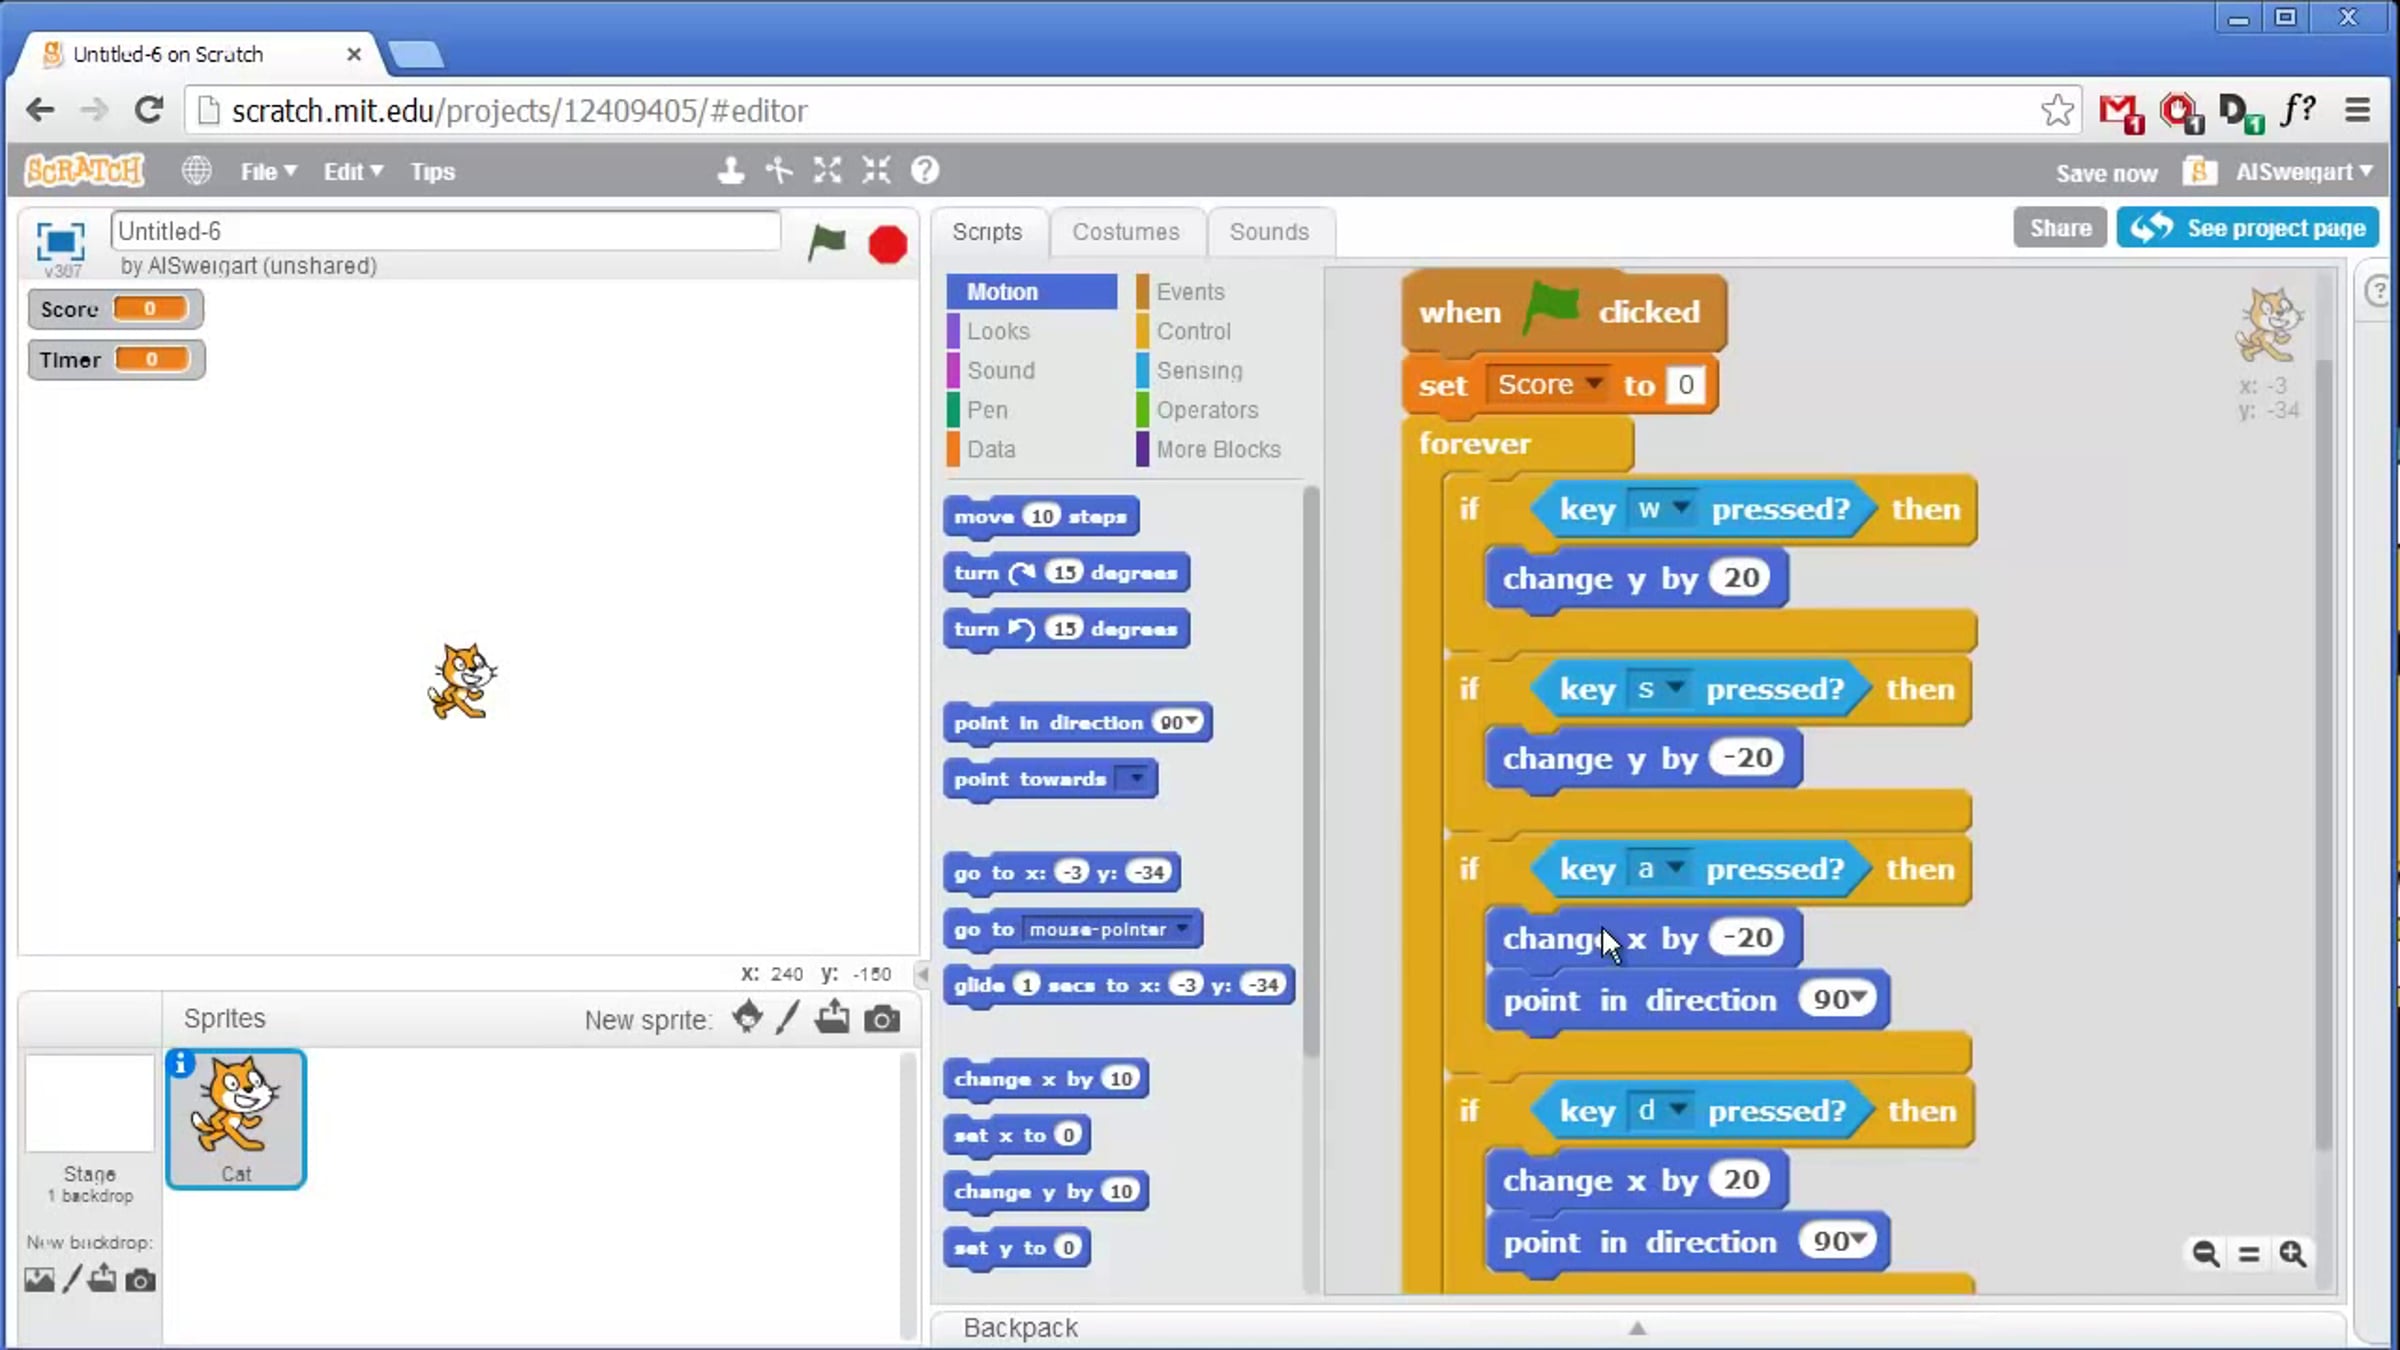Image resolution: width=2400 pixels, height=1350 pixels.
Task: Open the AlSweigart account dropdown
Action: [2304, 172]
